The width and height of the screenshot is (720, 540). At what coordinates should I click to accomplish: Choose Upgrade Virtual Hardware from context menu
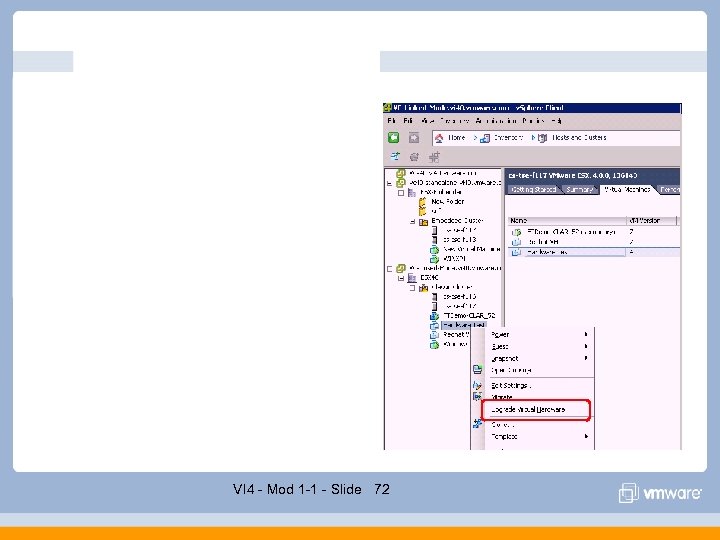click(x=528, y=410)
